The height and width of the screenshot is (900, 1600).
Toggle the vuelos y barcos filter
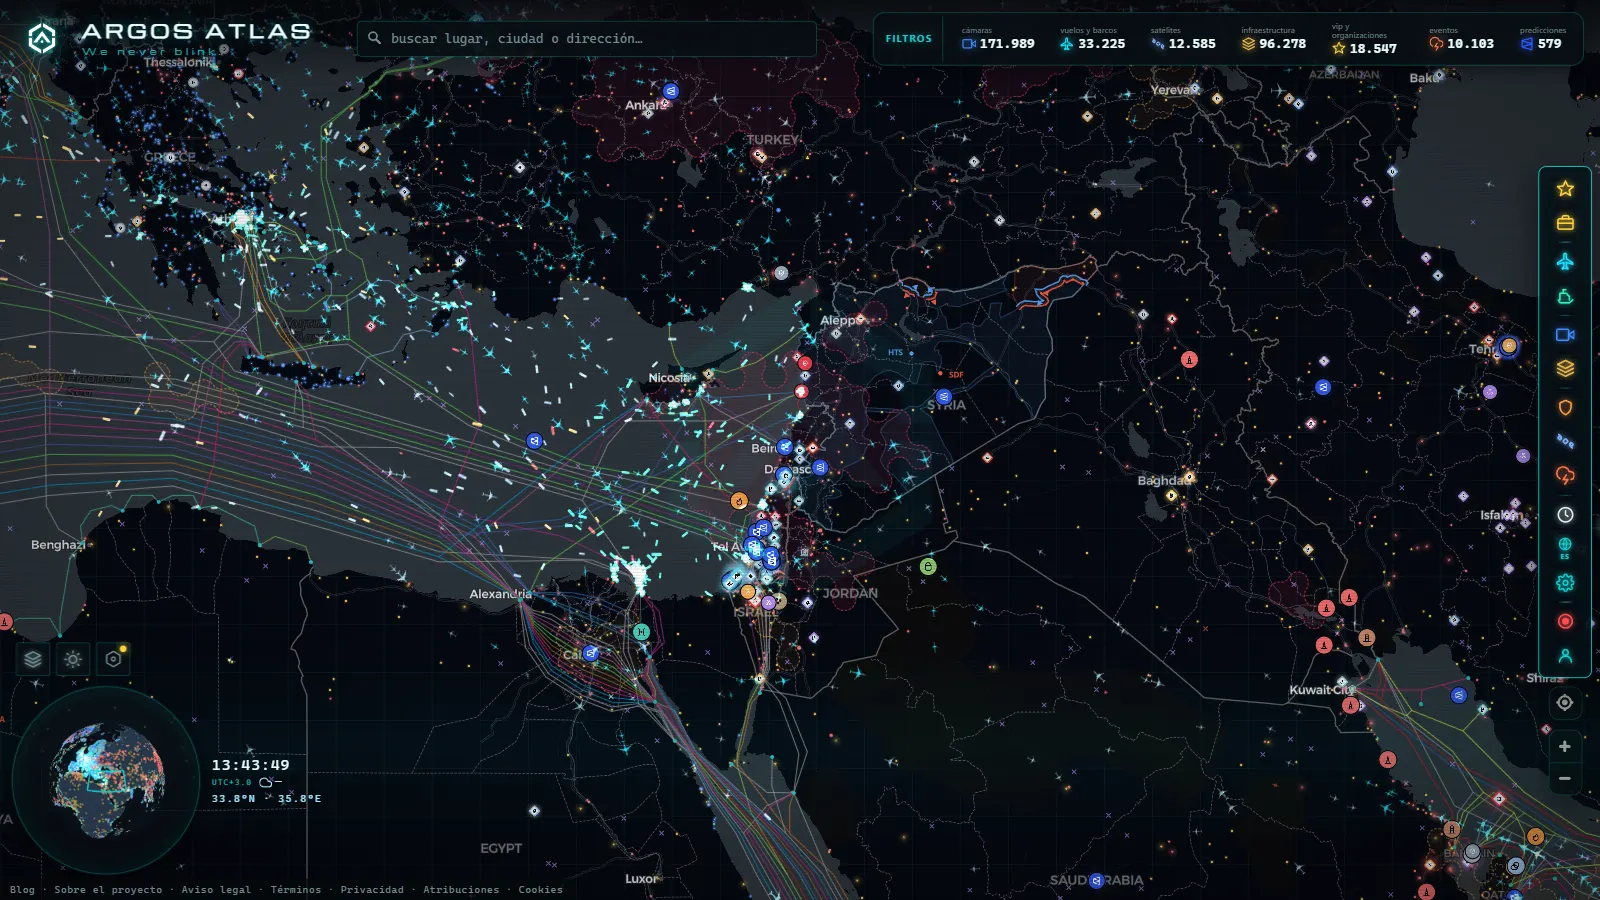click(x=1092, y=39)
